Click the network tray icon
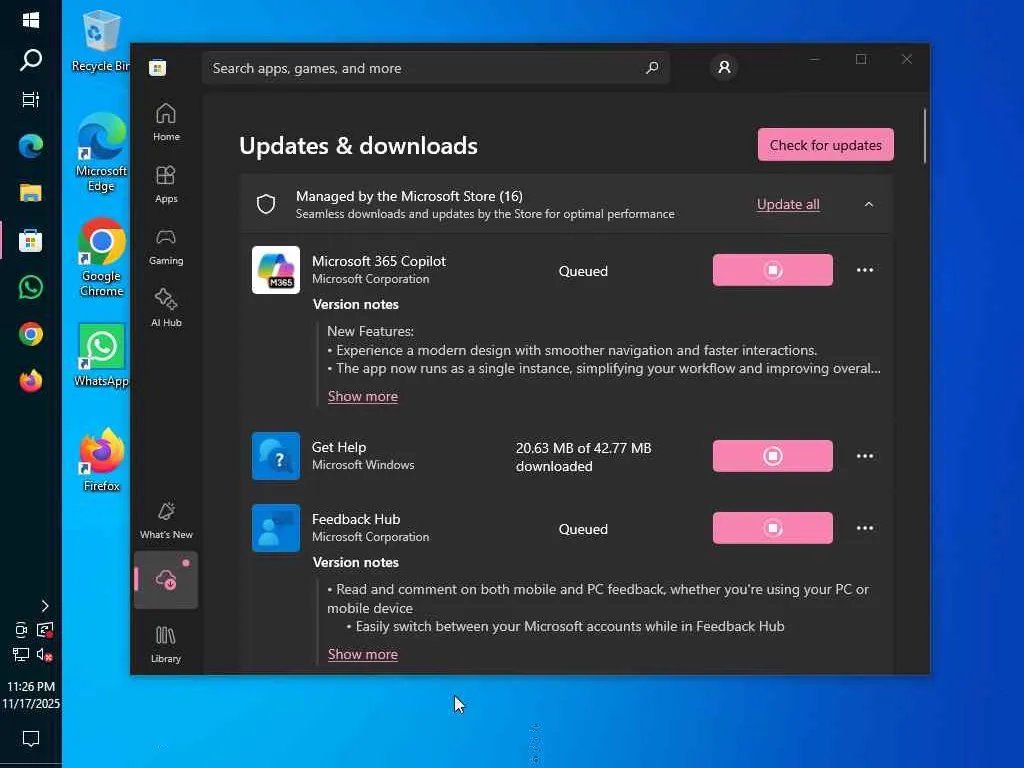The image size is (1024, 768). pyautogui.click(x=21, y=654)
